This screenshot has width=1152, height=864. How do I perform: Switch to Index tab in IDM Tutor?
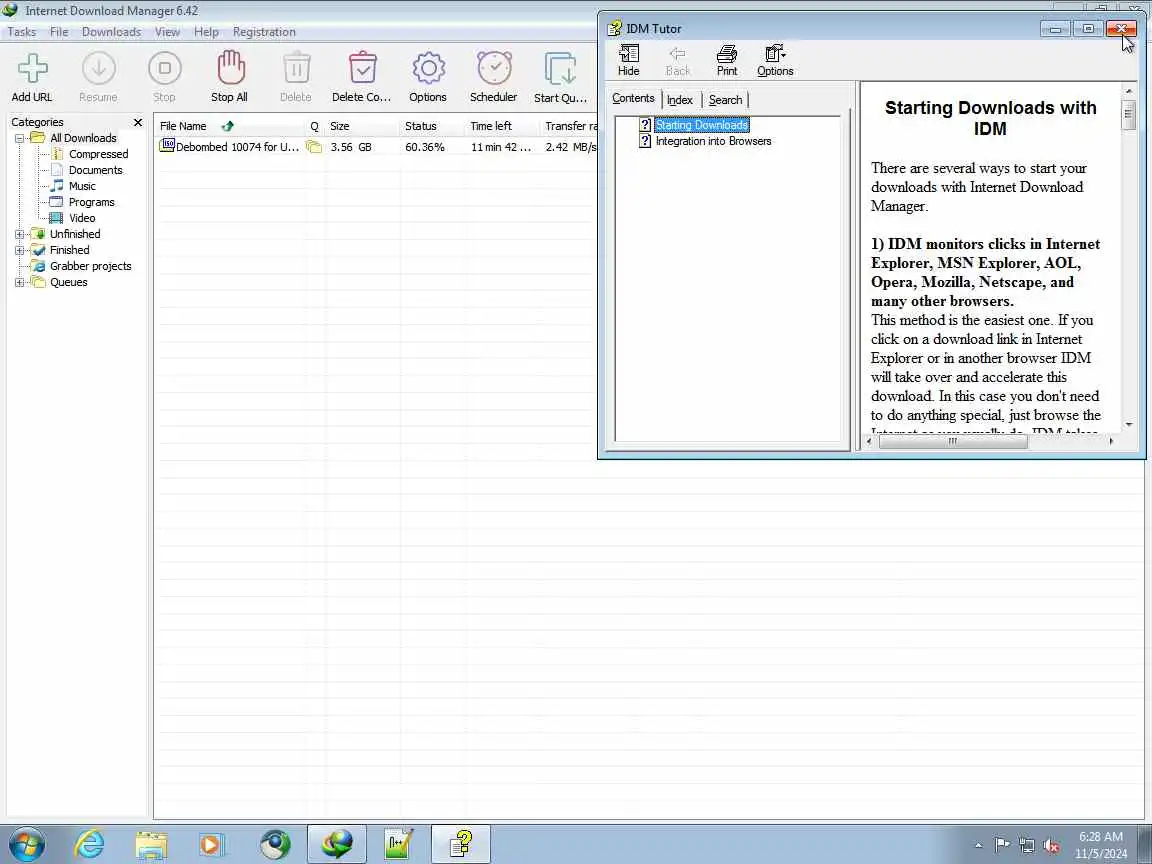click(x=680, y=100)
